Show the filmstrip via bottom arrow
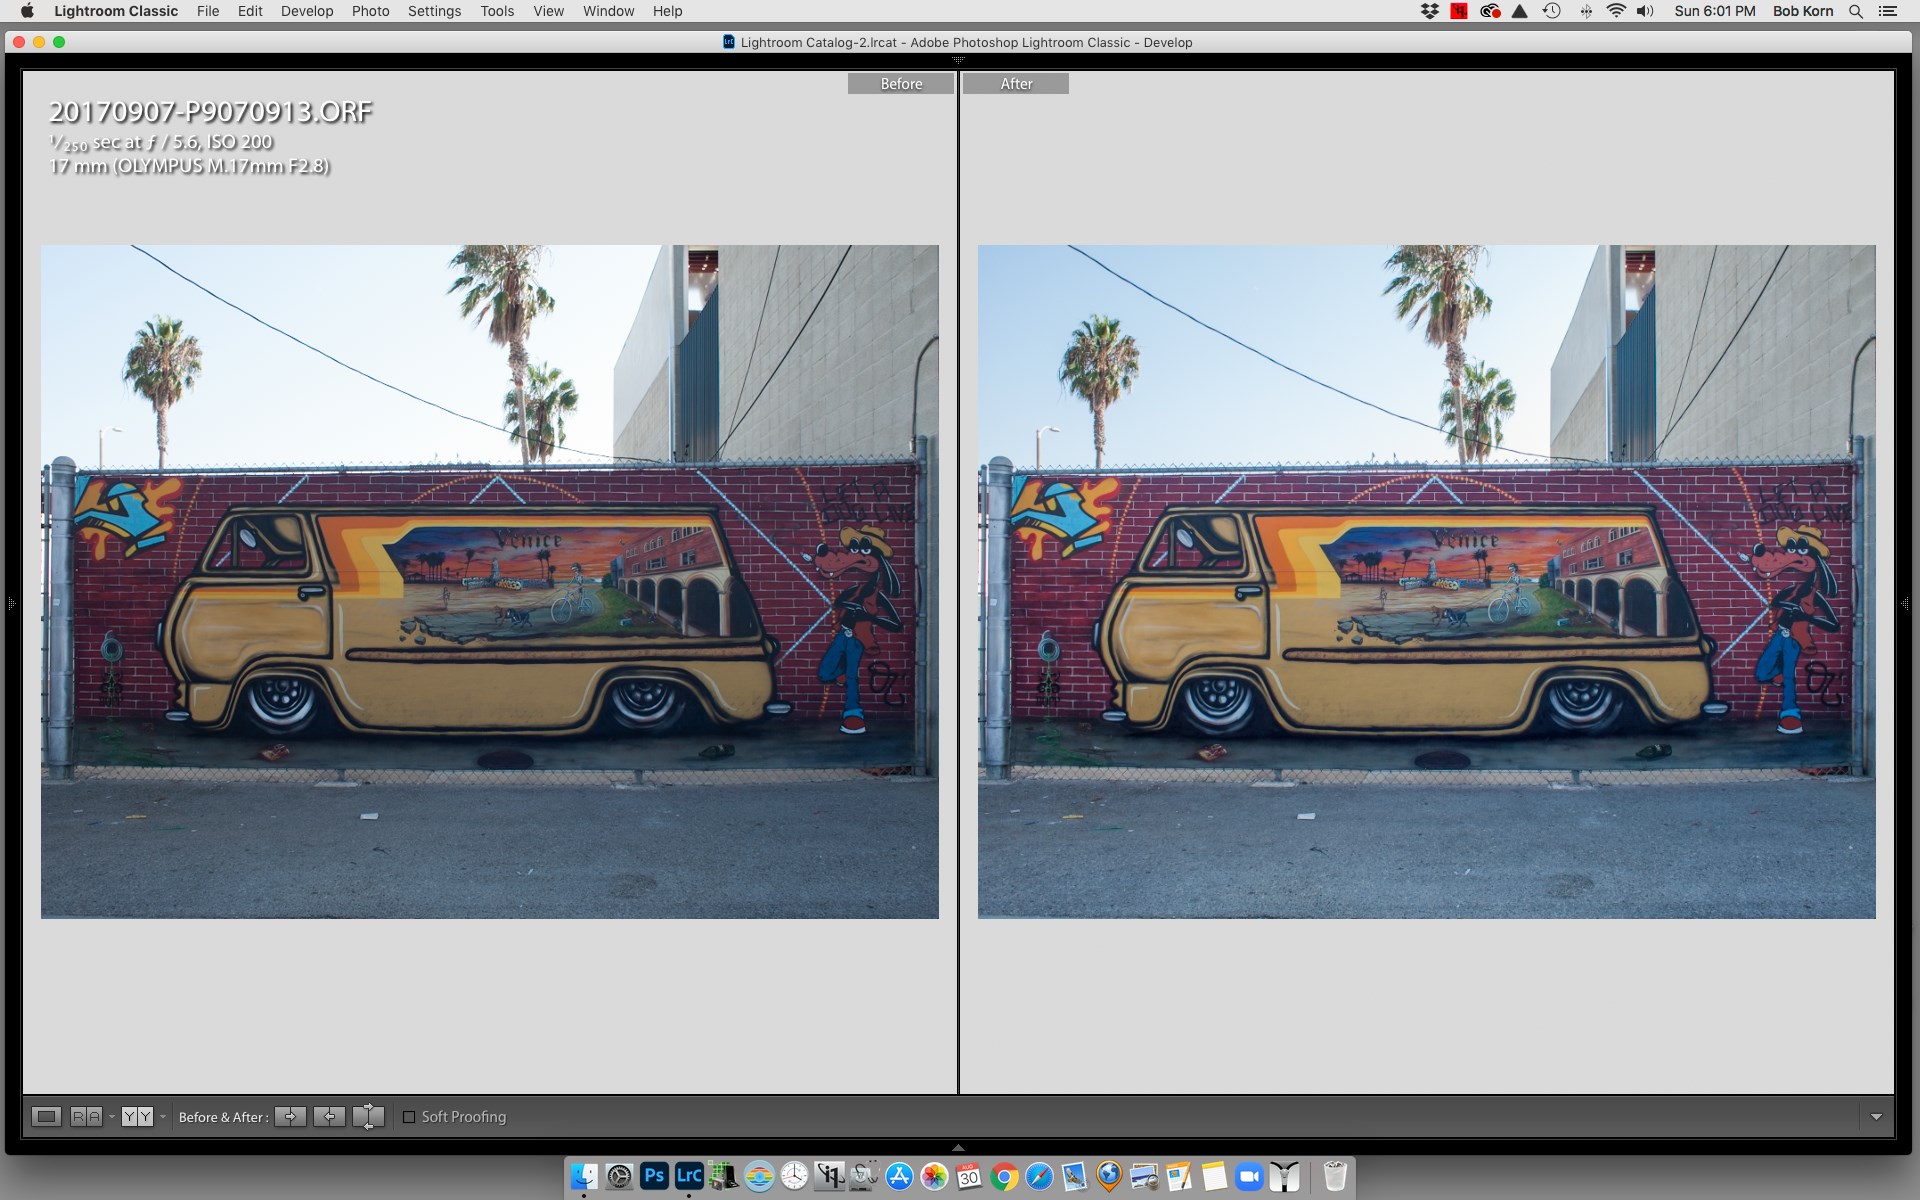This screenshot has width=1920, height=1200. tap(958, 1148)
